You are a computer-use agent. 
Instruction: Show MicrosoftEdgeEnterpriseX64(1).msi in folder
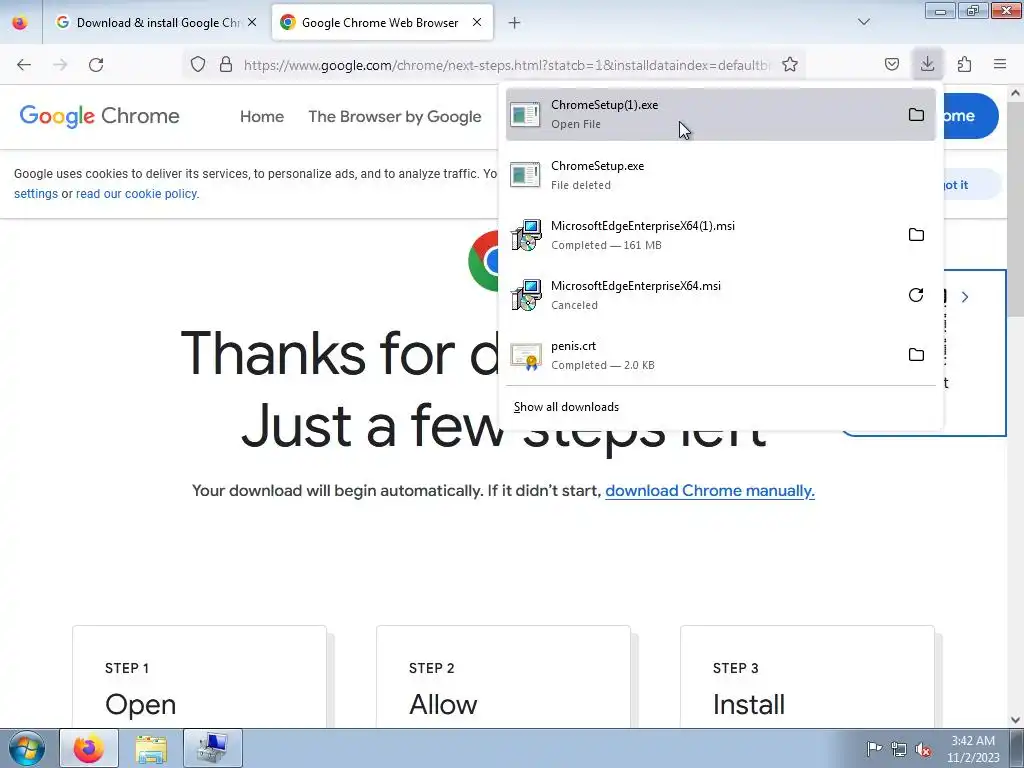pyautogui.click(x=916, y=234)
